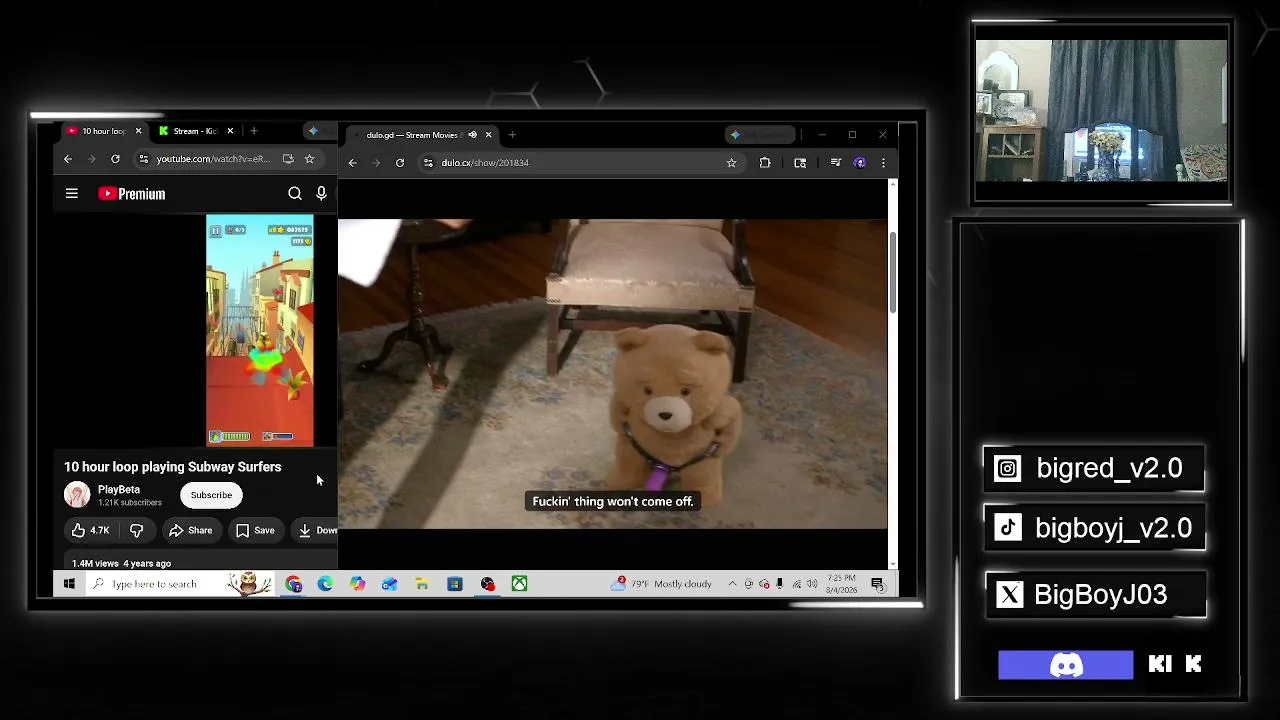Screen dimensions: 1280x720
Task: Switch to the Stream - Kick tab
Action: pos(194,131)
